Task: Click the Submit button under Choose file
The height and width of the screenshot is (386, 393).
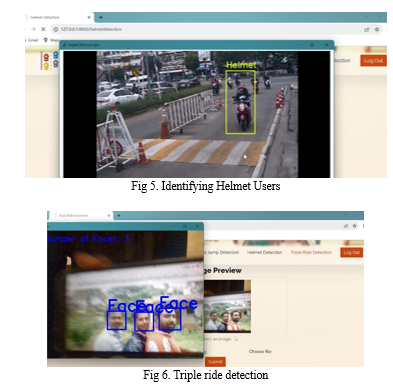Action: pos(215,362)
